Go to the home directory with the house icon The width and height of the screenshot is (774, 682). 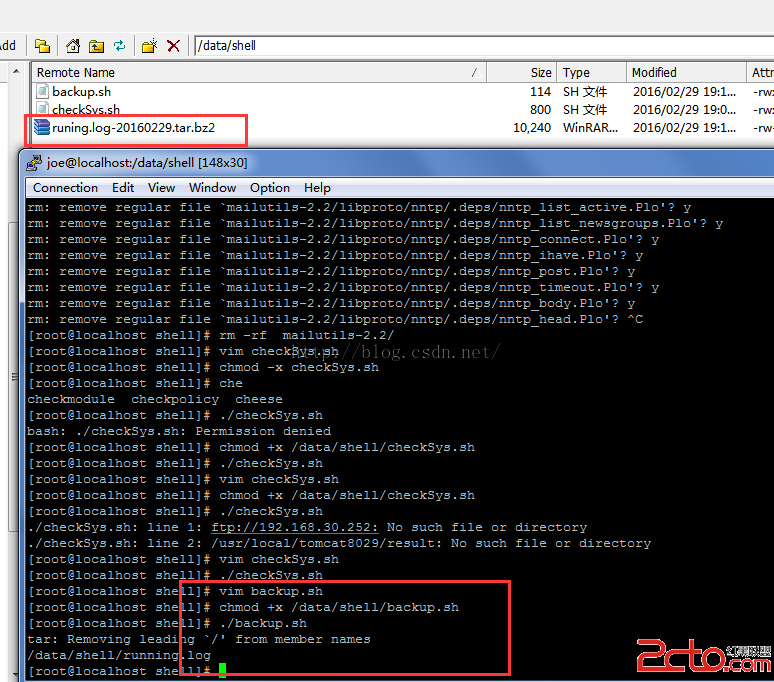[73, 46]
